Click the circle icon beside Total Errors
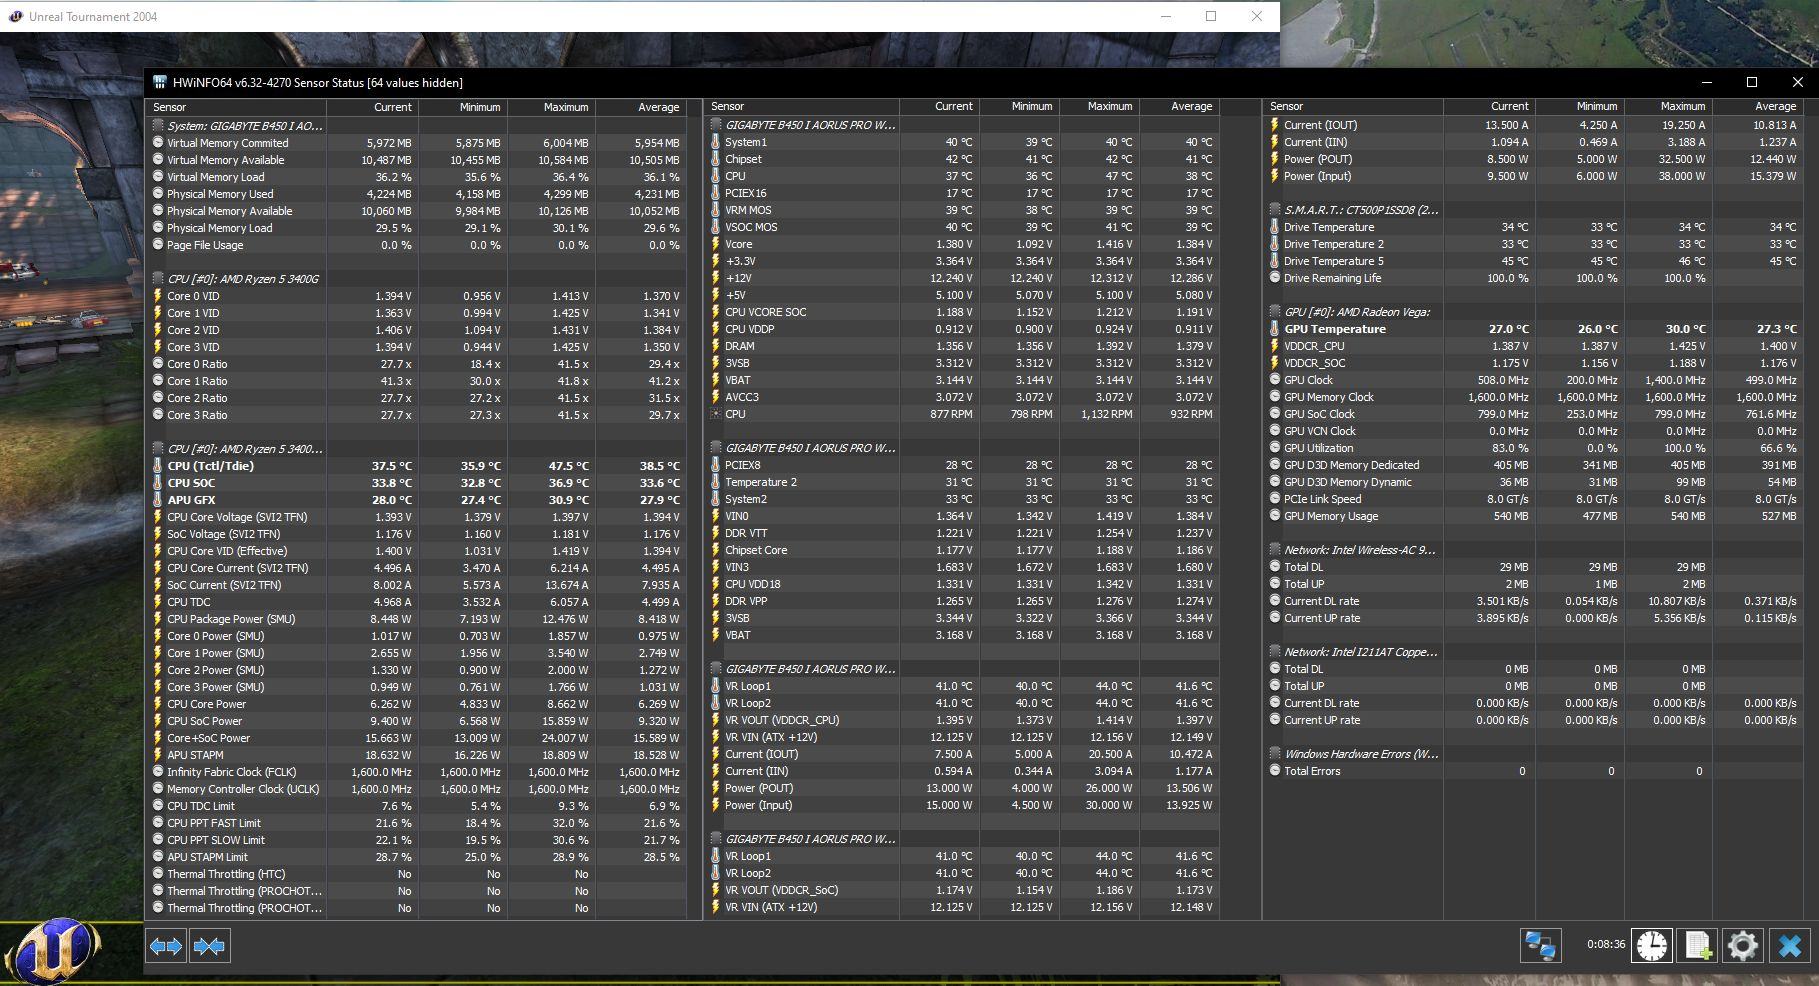Image resolution: width=1819 pixels, height=986 pixels. pos(1275,771)
